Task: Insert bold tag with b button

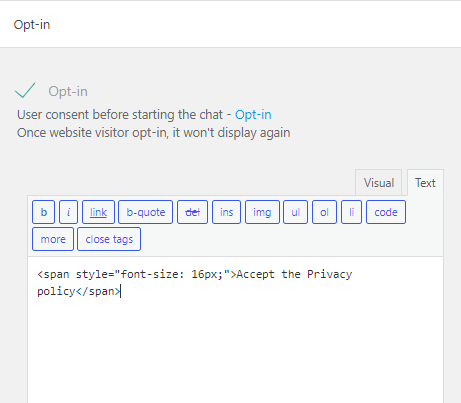Action: [44, 212]
